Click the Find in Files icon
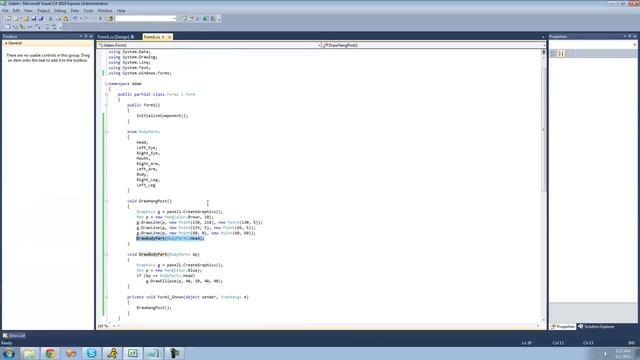This screenshot has width=640, height=360. (x=111, y=19)
